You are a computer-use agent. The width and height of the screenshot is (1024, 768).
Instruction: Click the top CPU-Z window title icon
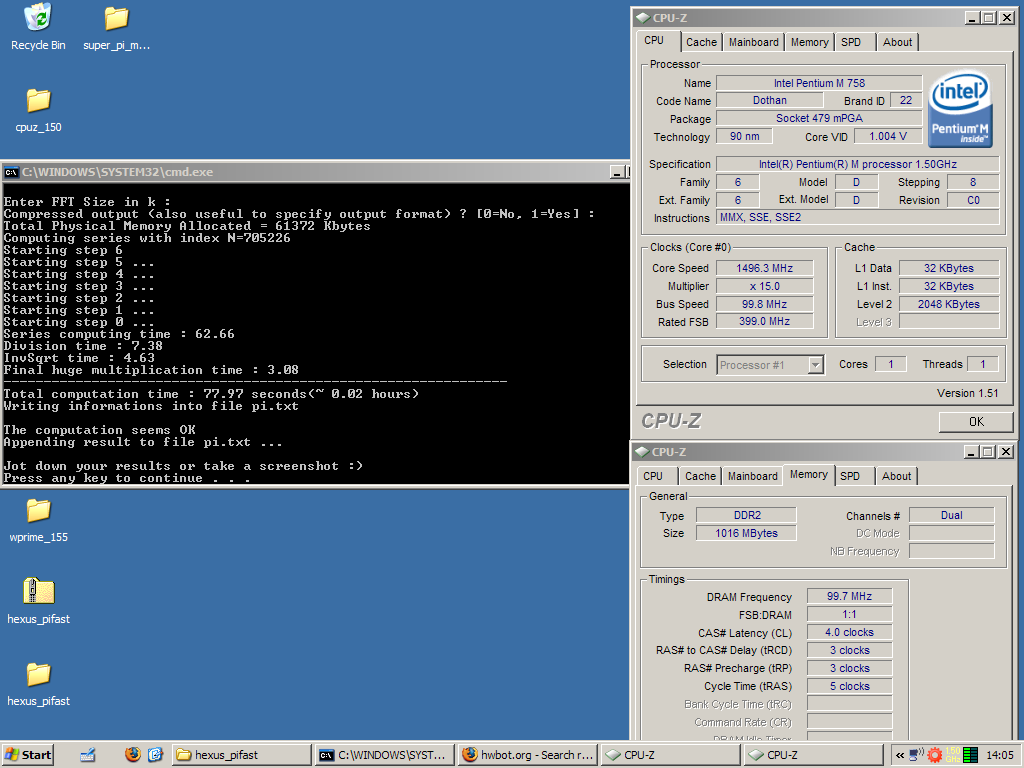coord(643,18)
